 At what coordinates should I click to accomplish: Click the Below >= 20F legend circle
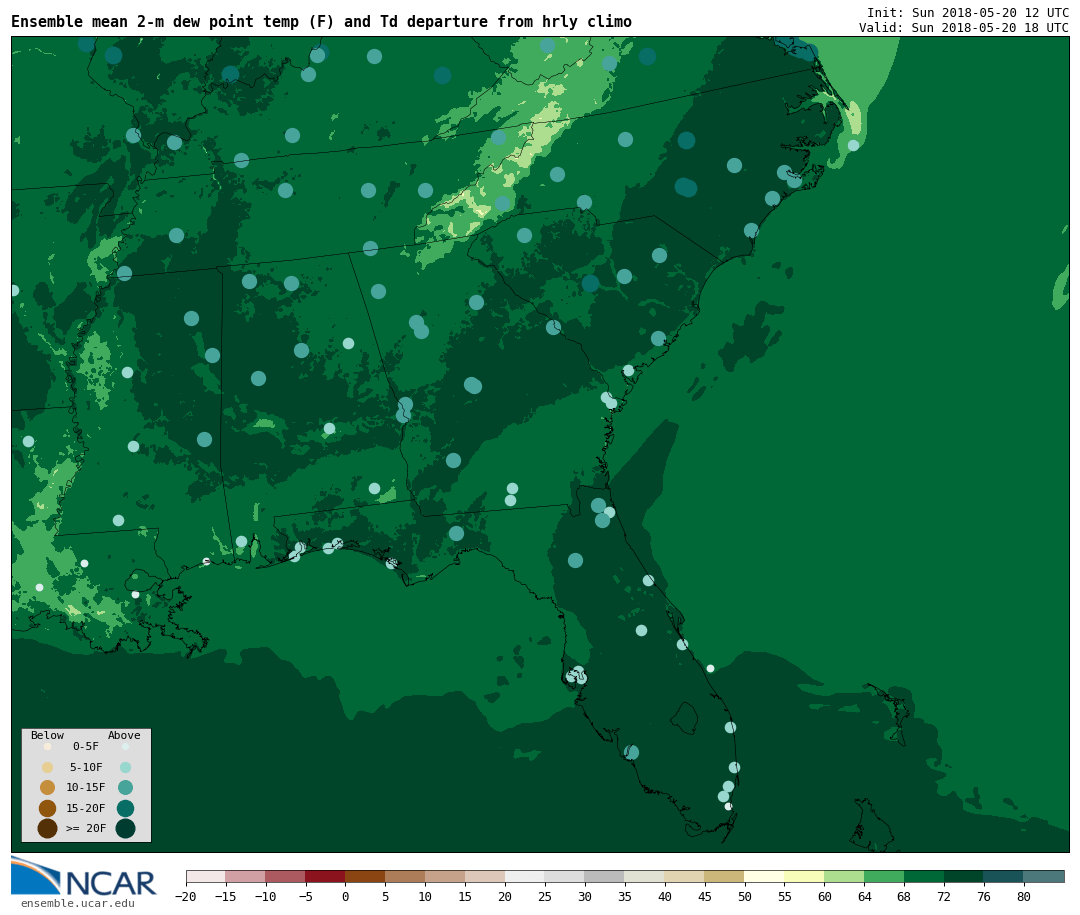click(47, 828)
